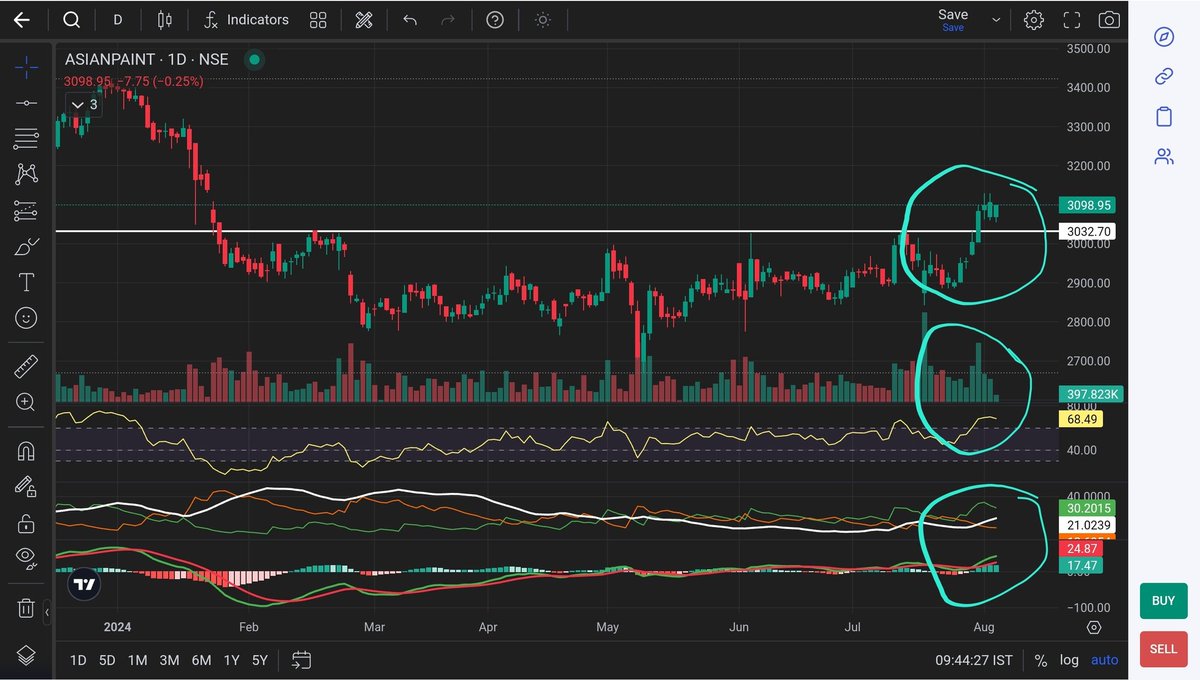Screen dimensions: 1200x680
Task: Open chart settings gear
Action: coord(1034,20)
